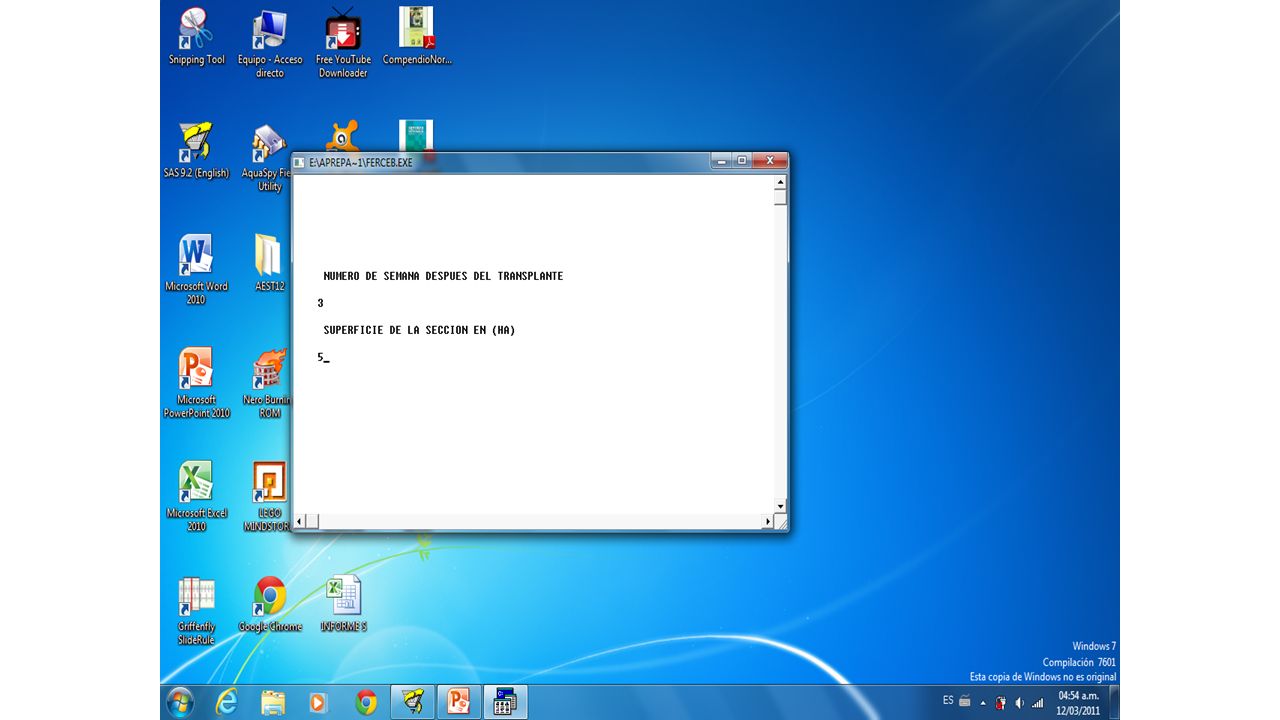
Task: Click the entered value '3' in console
Action: tap(320, 303)
